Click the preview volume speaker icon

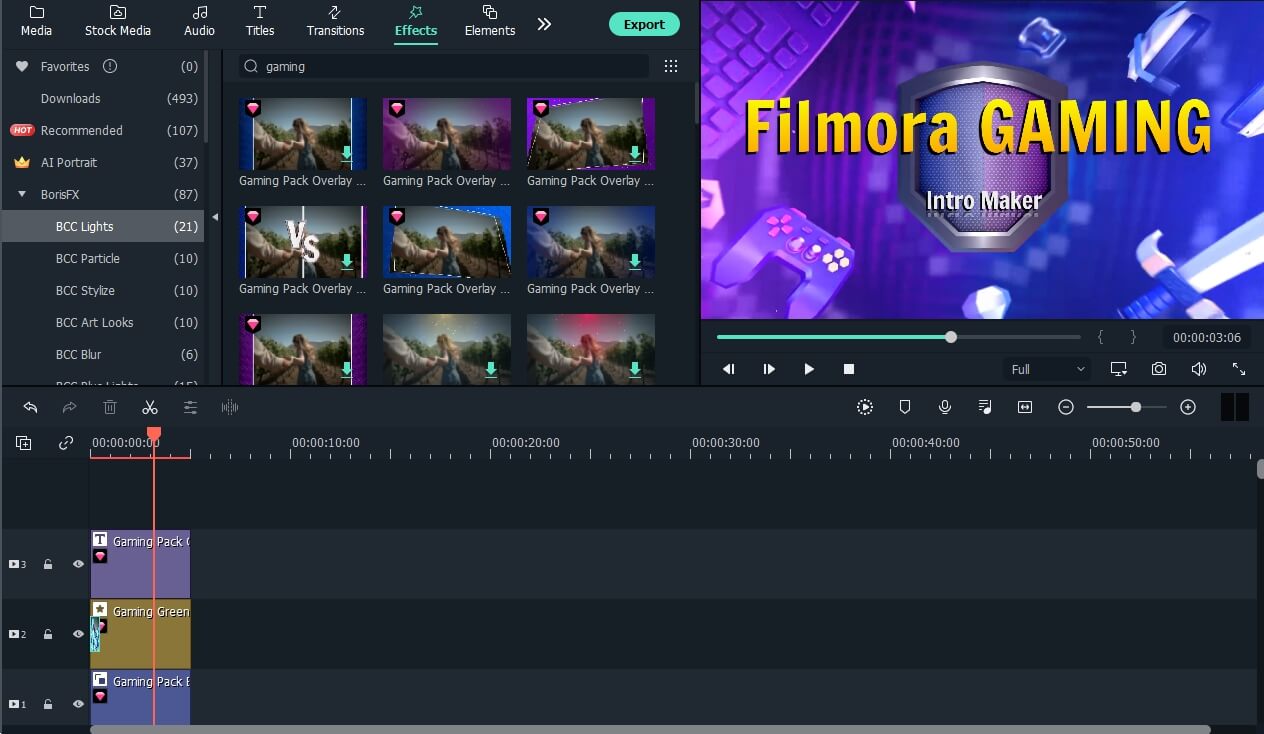(1199, 369)
